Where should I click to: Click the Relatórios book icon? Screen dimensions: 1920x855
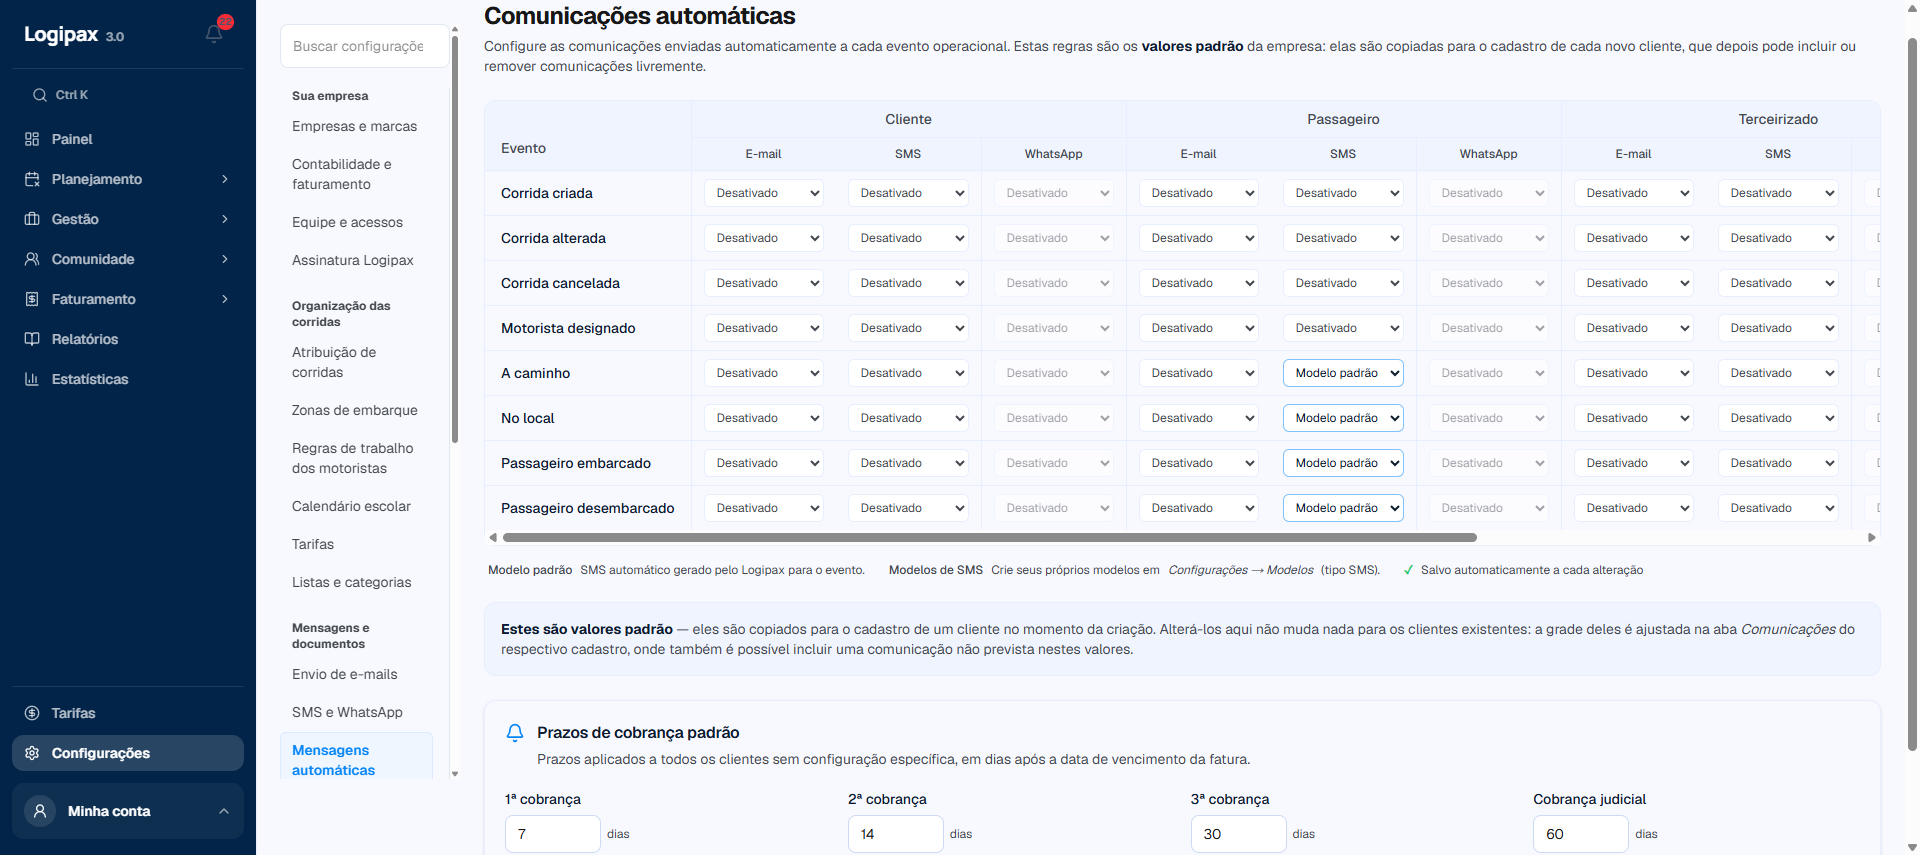32,339
